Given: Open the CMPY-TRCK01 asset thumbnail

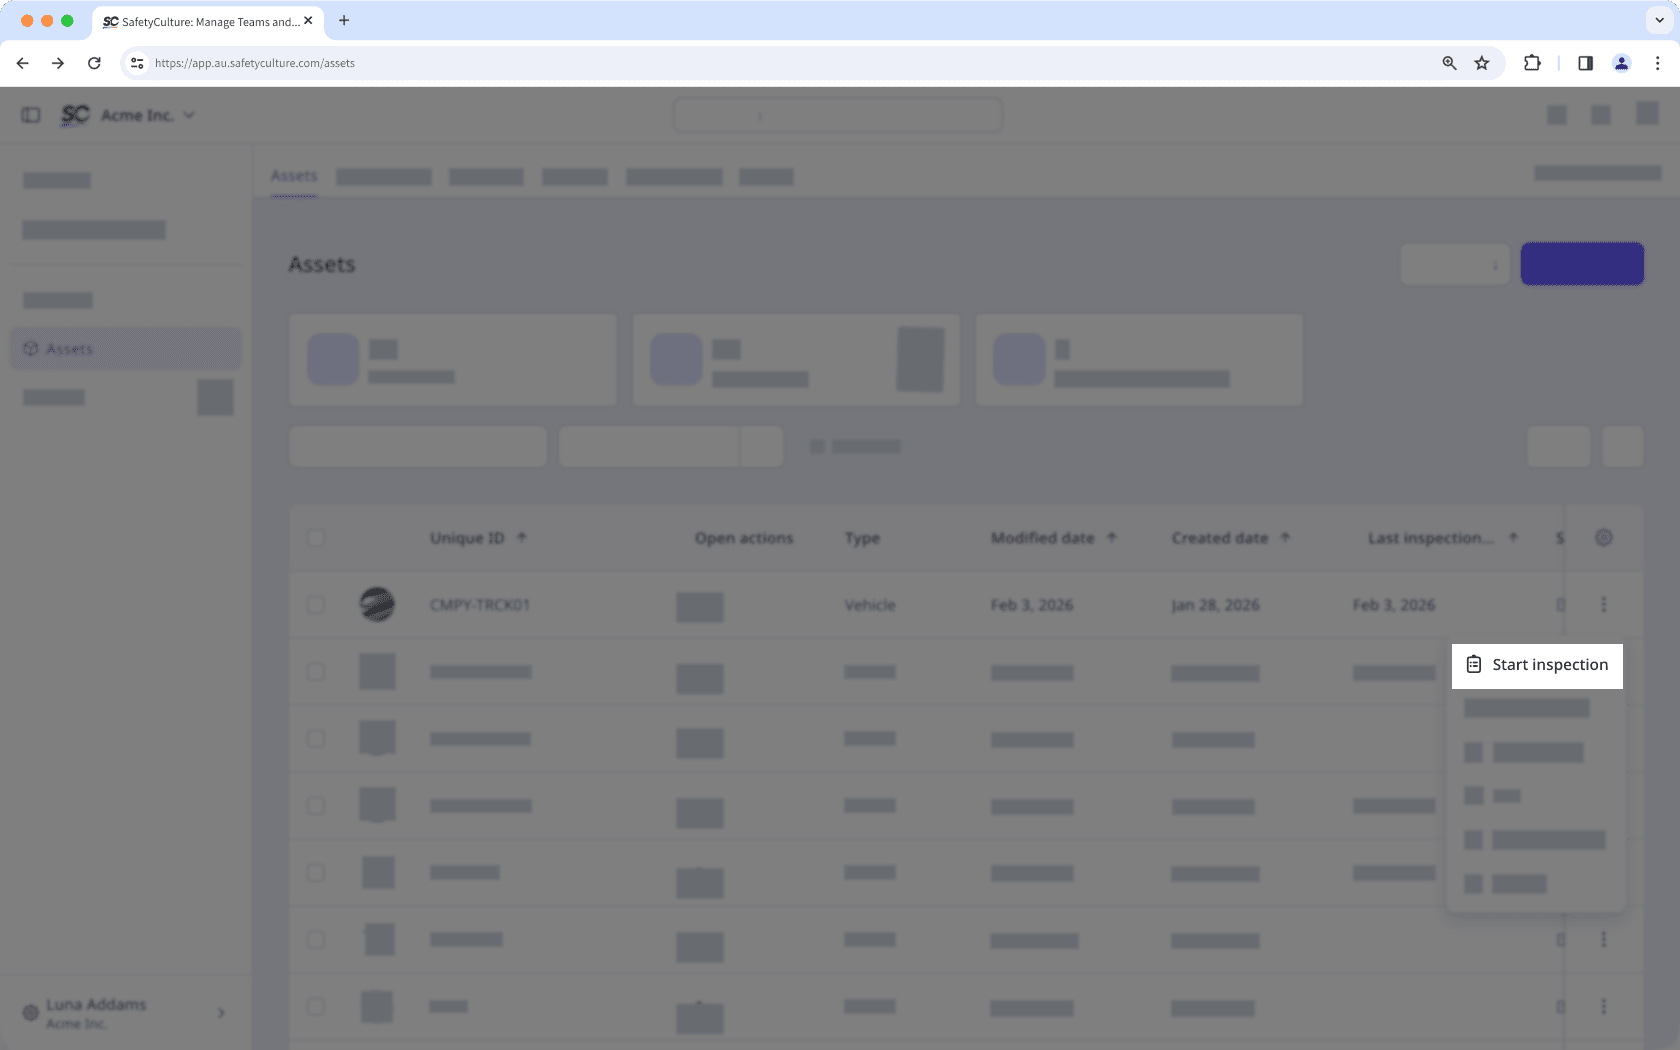Looking at the screenshot, I should 377,605.
